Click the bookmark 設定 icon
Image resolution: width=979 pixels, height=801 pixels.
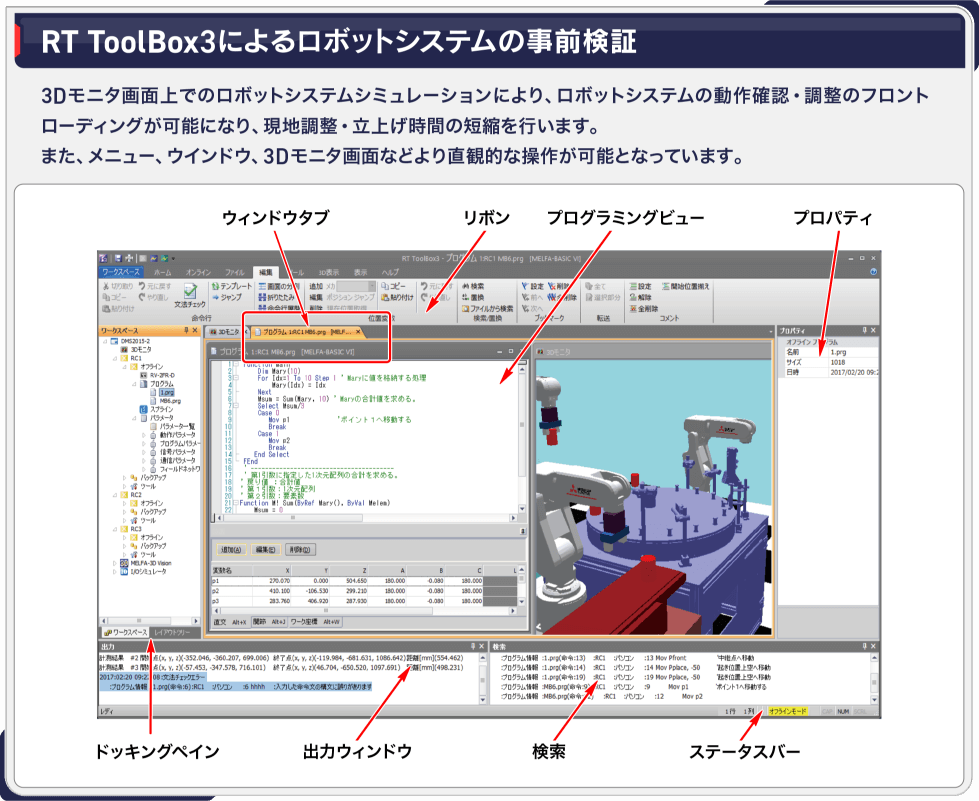click(525, 286)
